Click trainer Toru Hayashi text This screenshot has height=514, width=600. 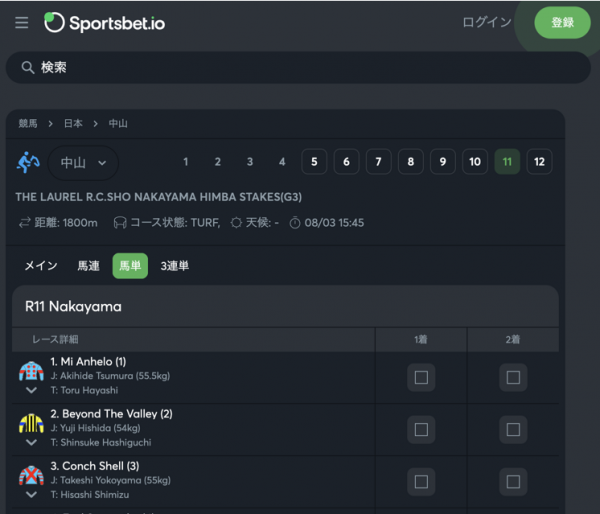(84, 390)
